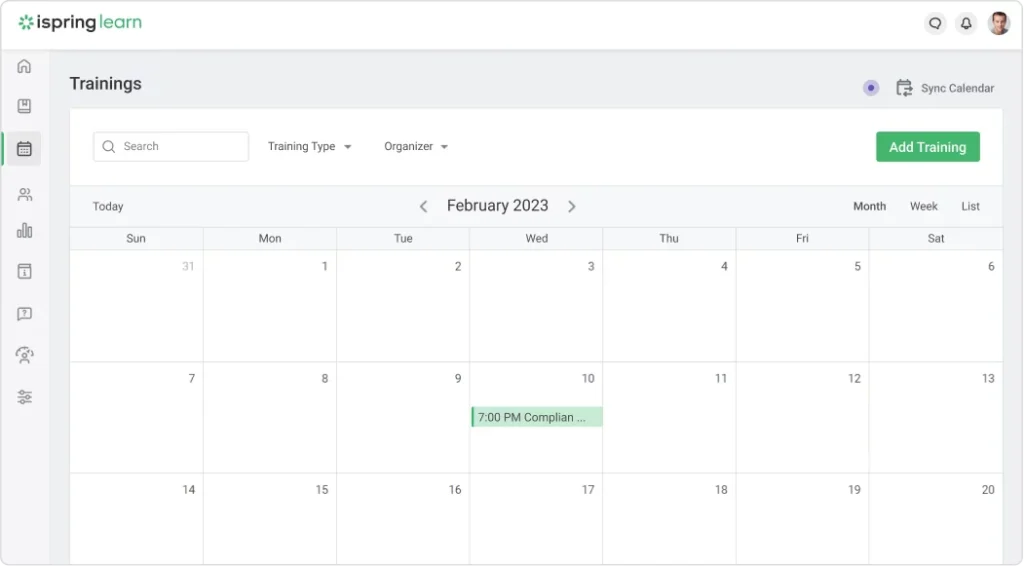1024x566 pixels.
Task: Select the calendar Trainings sidebar icon
Action: pyautogui.click(x=24, y=149)
